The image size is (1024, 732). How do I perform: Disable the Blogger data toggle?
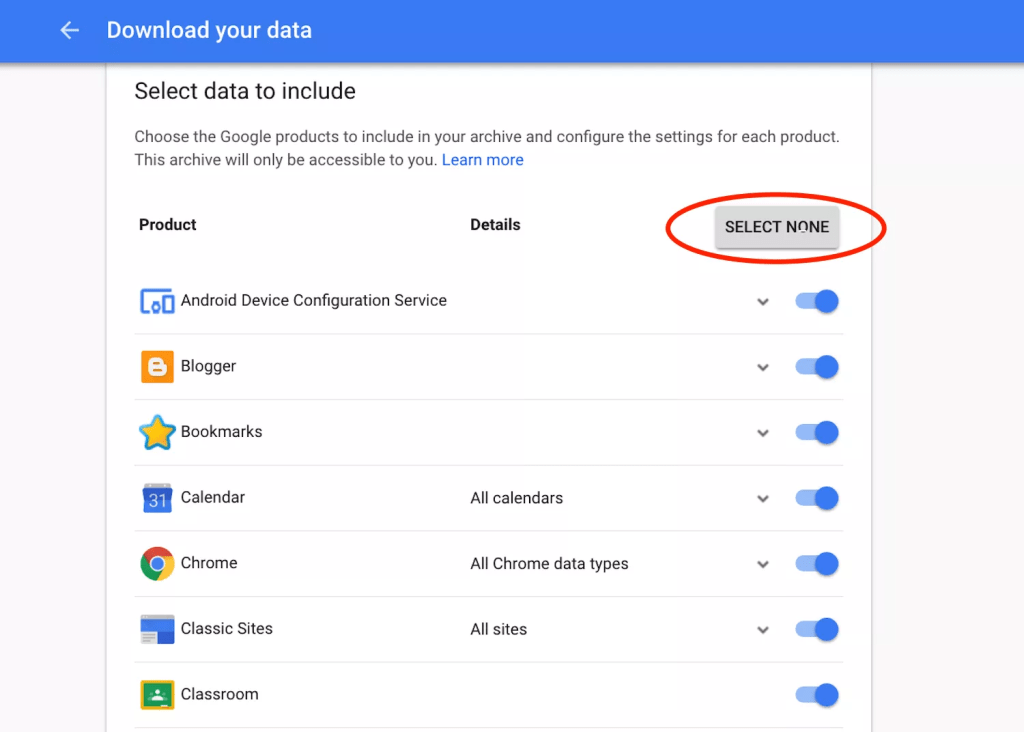(817, 367)
